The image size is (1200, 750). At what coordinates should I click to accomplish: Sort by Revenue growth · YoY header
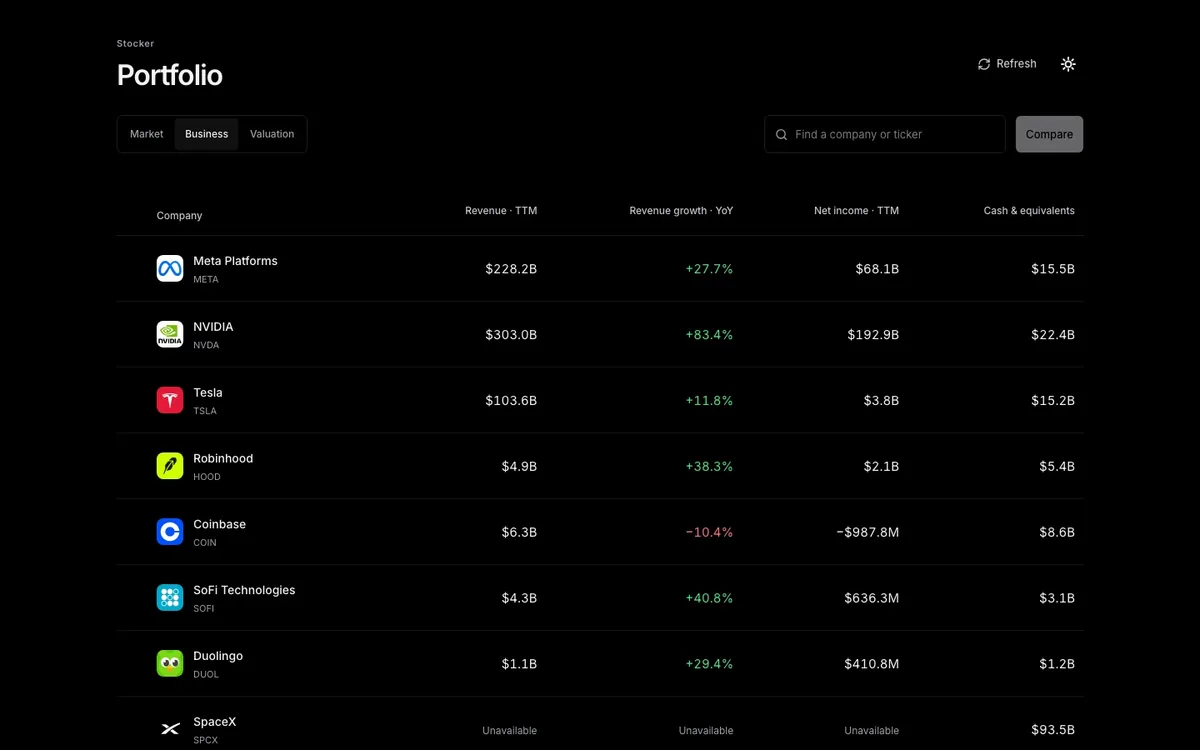[681, 210]
